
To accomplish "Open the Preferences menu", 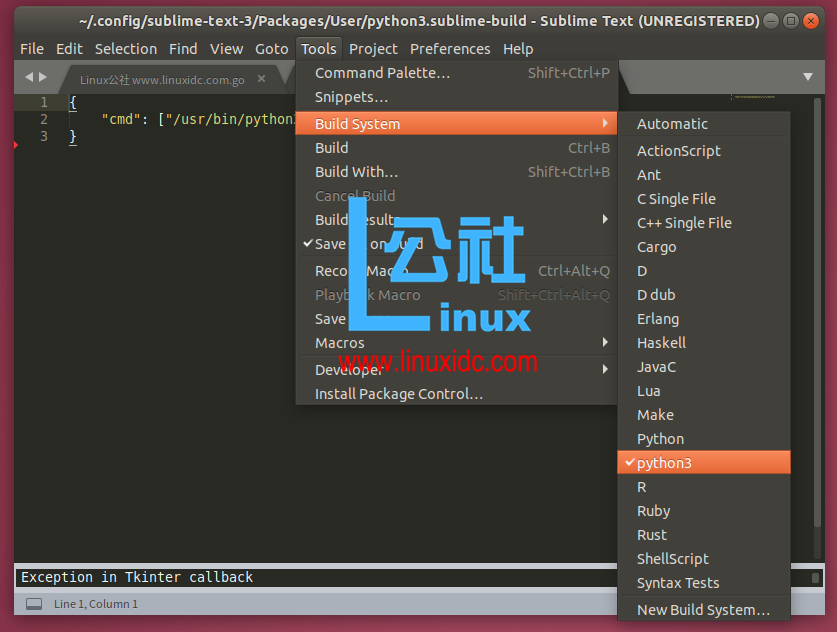I will click(450, 49).
